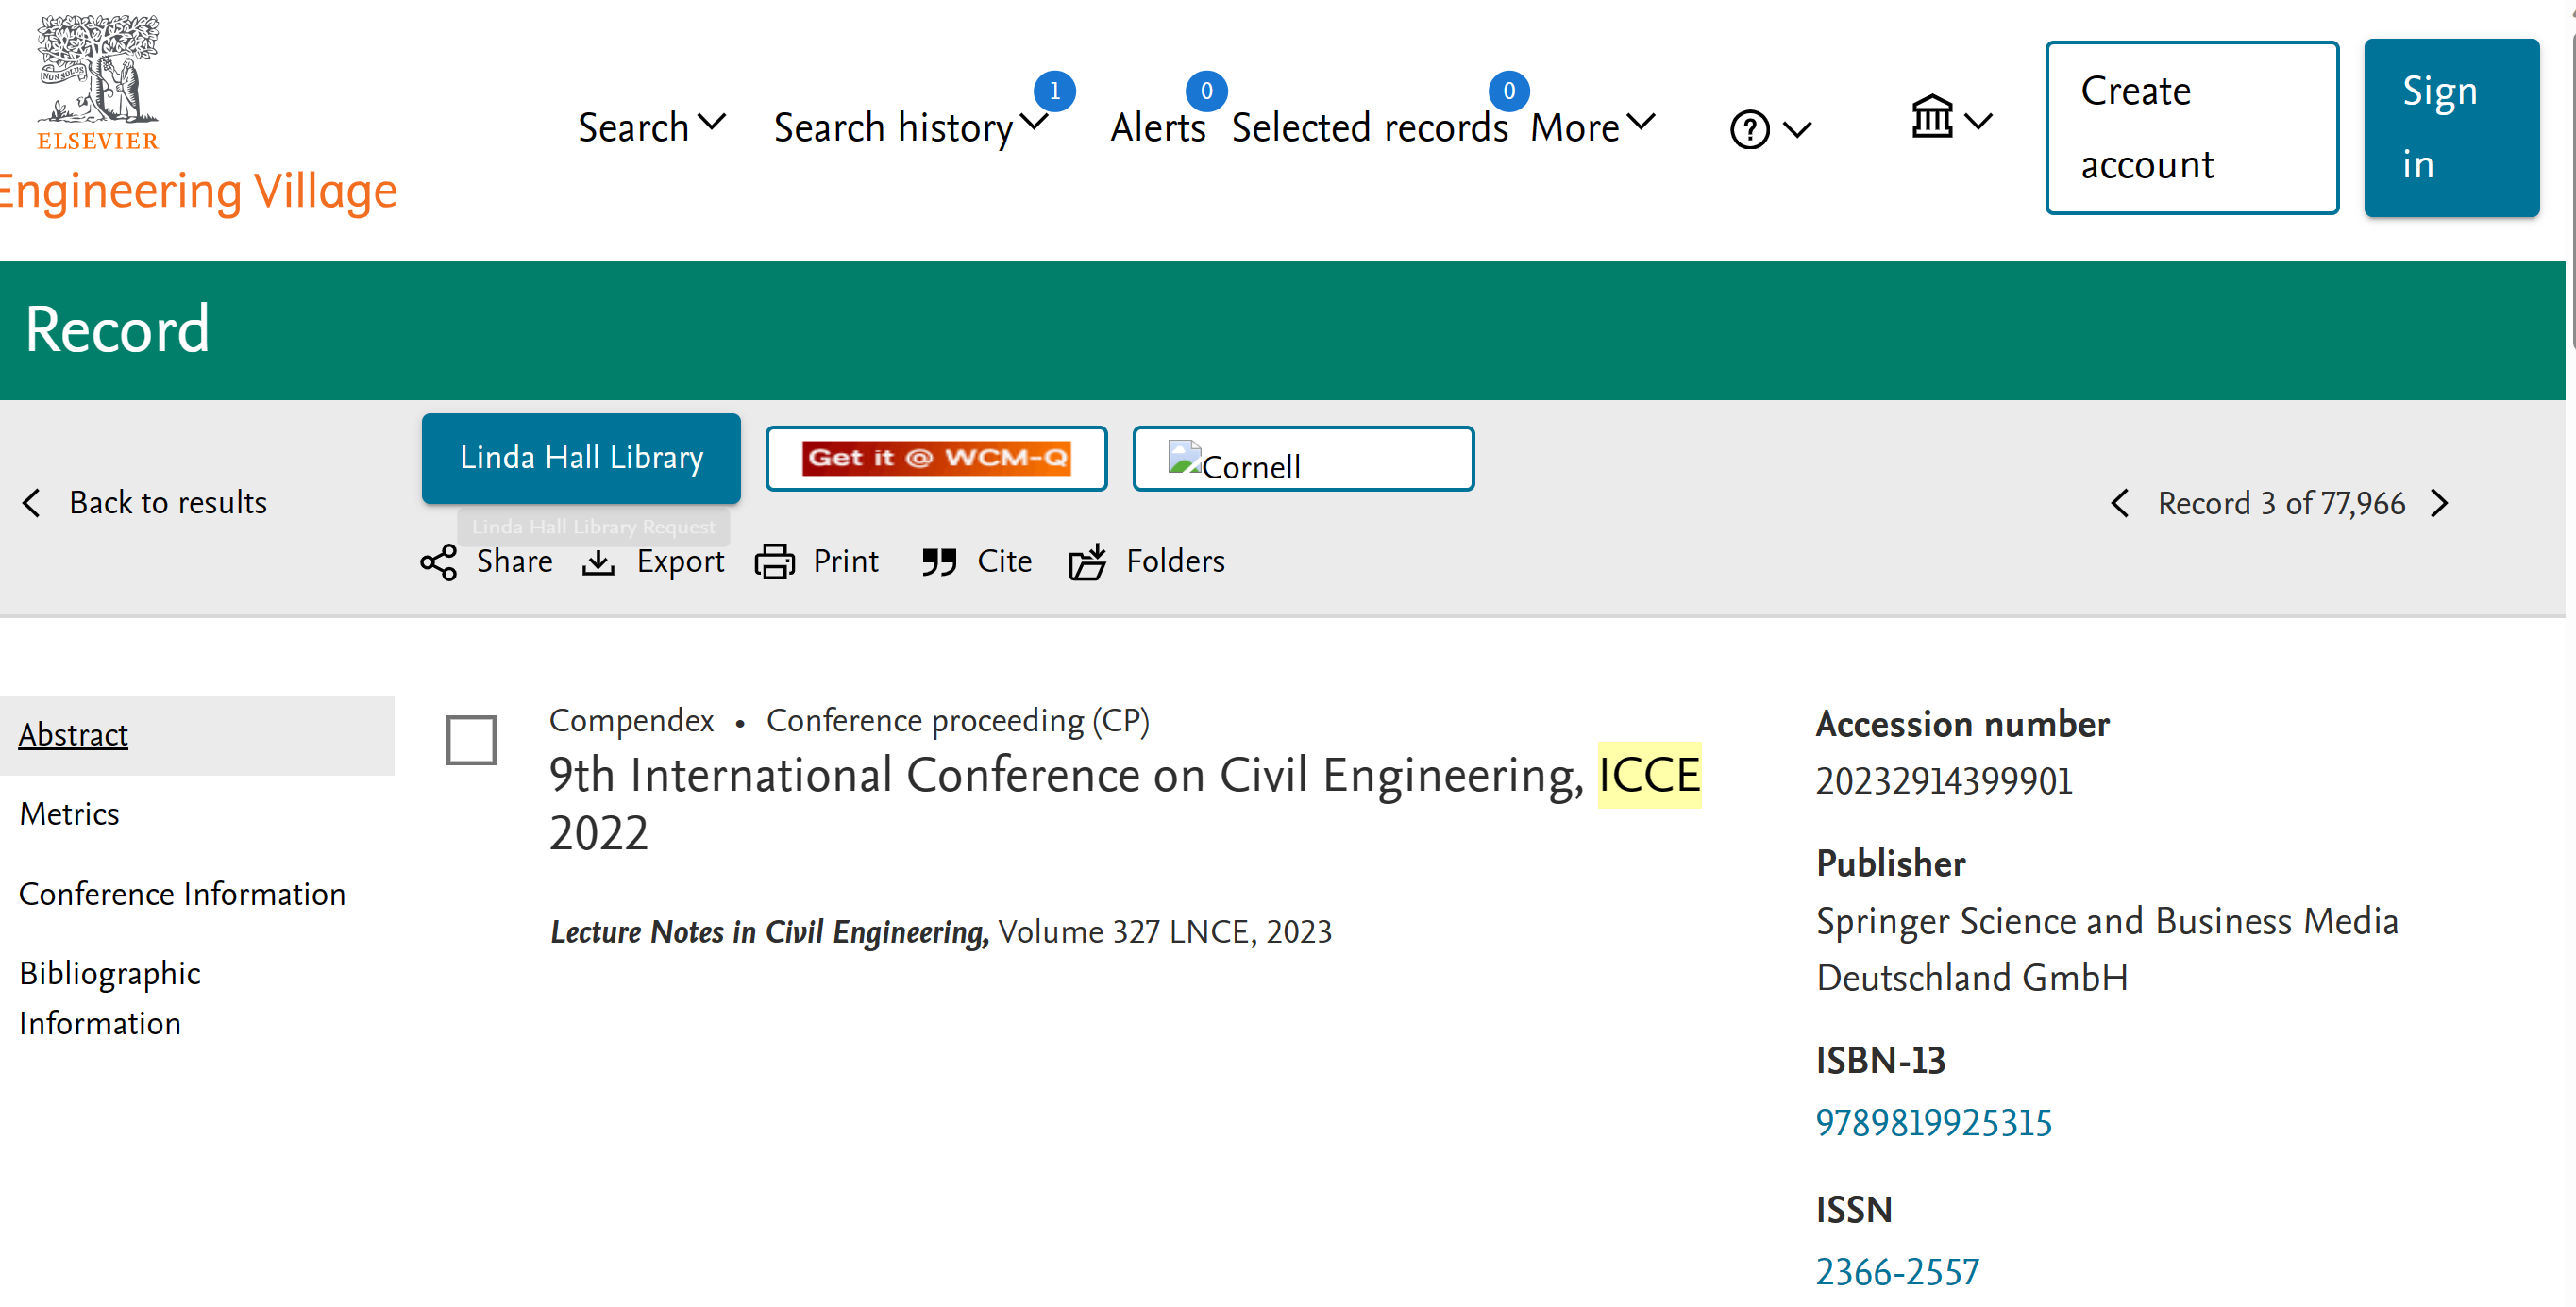This screenshot has width=2576, height=1307.
Task: Click the Conference proceeding (CP) label
Action: pos(958,720)
